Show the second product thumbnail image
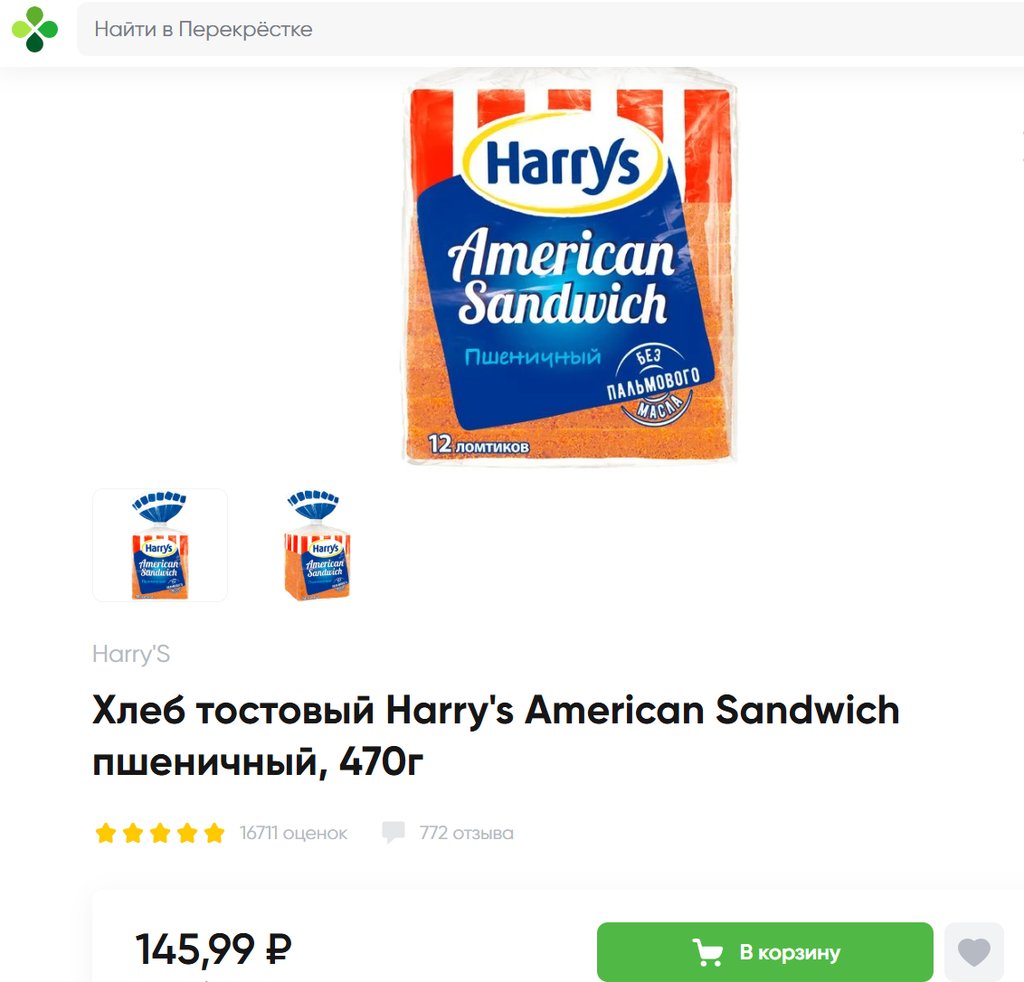Viewport: 1024px width, 982px height. coord(318,545)
